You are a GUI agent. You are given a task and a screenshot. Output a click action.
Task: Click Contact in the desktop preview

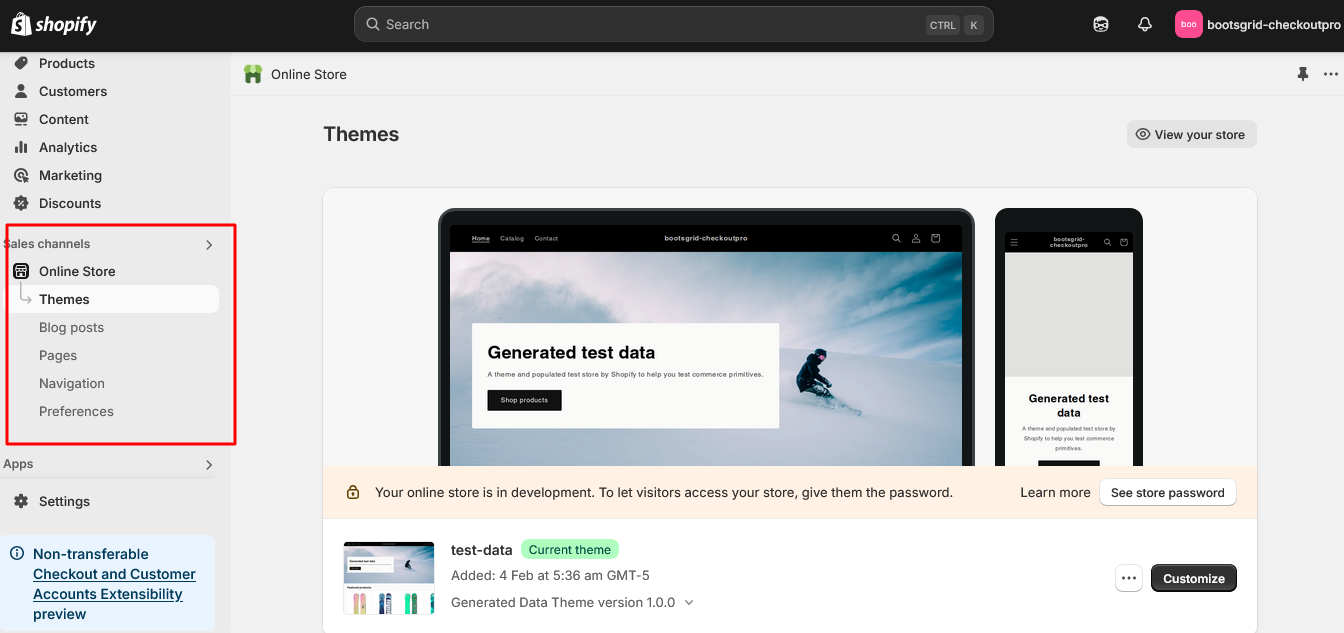[x=546, y=238]
